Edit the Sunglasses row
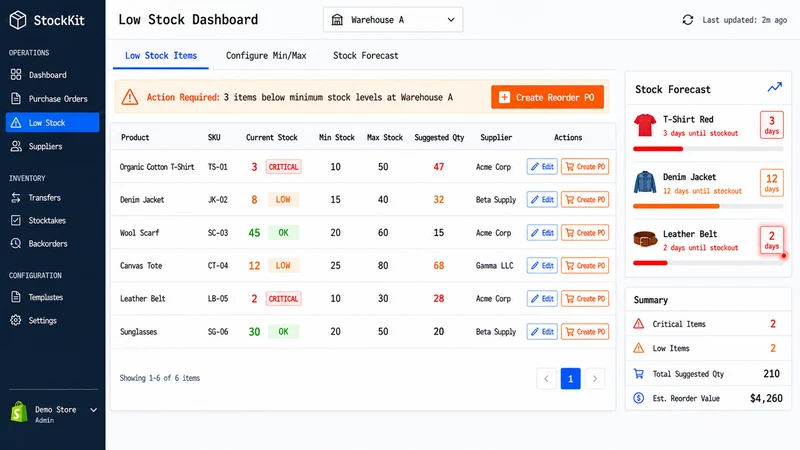The height and width of the screenshot is (450, 800). 542,332
